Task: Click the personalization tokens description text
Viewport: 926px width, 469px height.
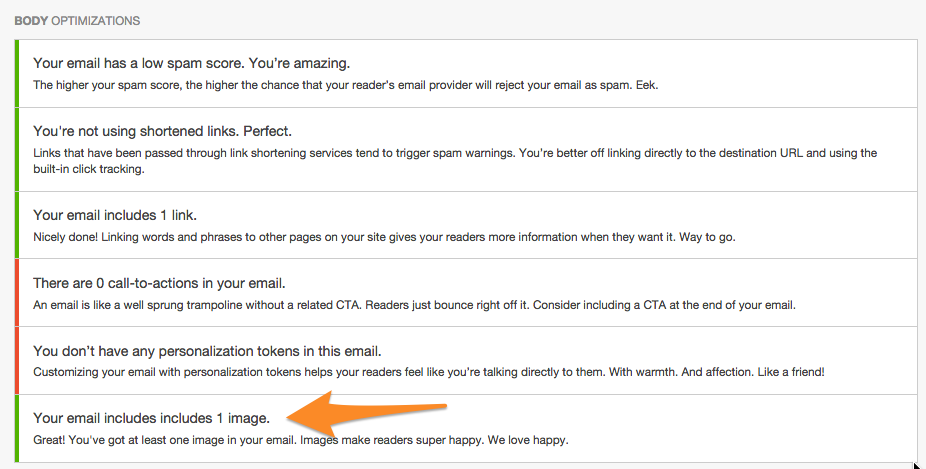Action: (x=428, y=373)
